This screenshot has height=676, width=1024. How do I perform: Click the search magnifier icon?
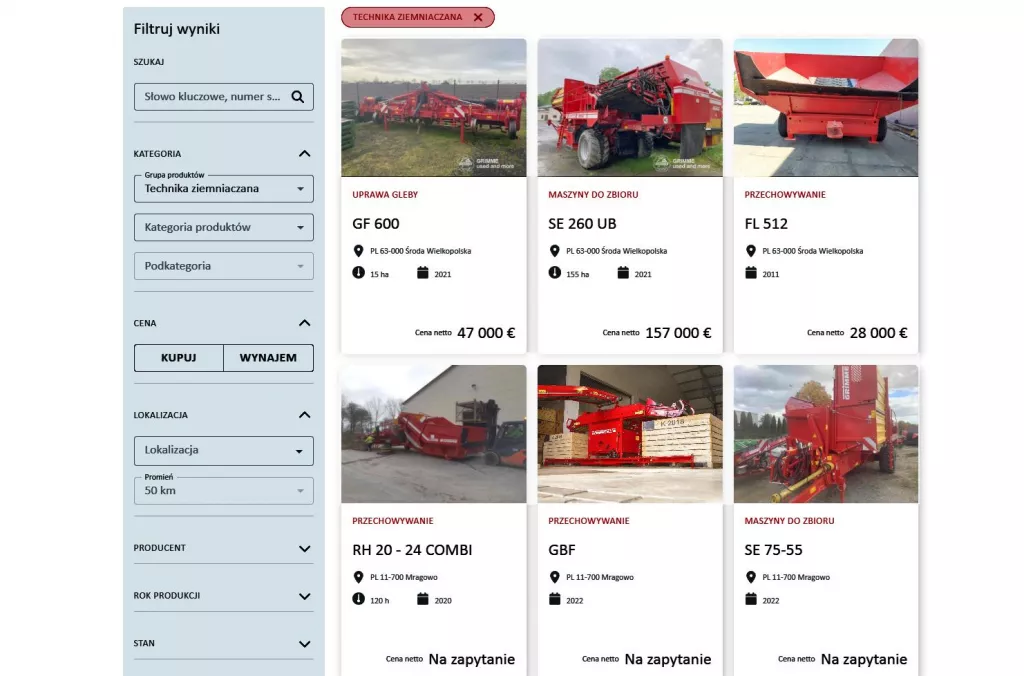297,97
